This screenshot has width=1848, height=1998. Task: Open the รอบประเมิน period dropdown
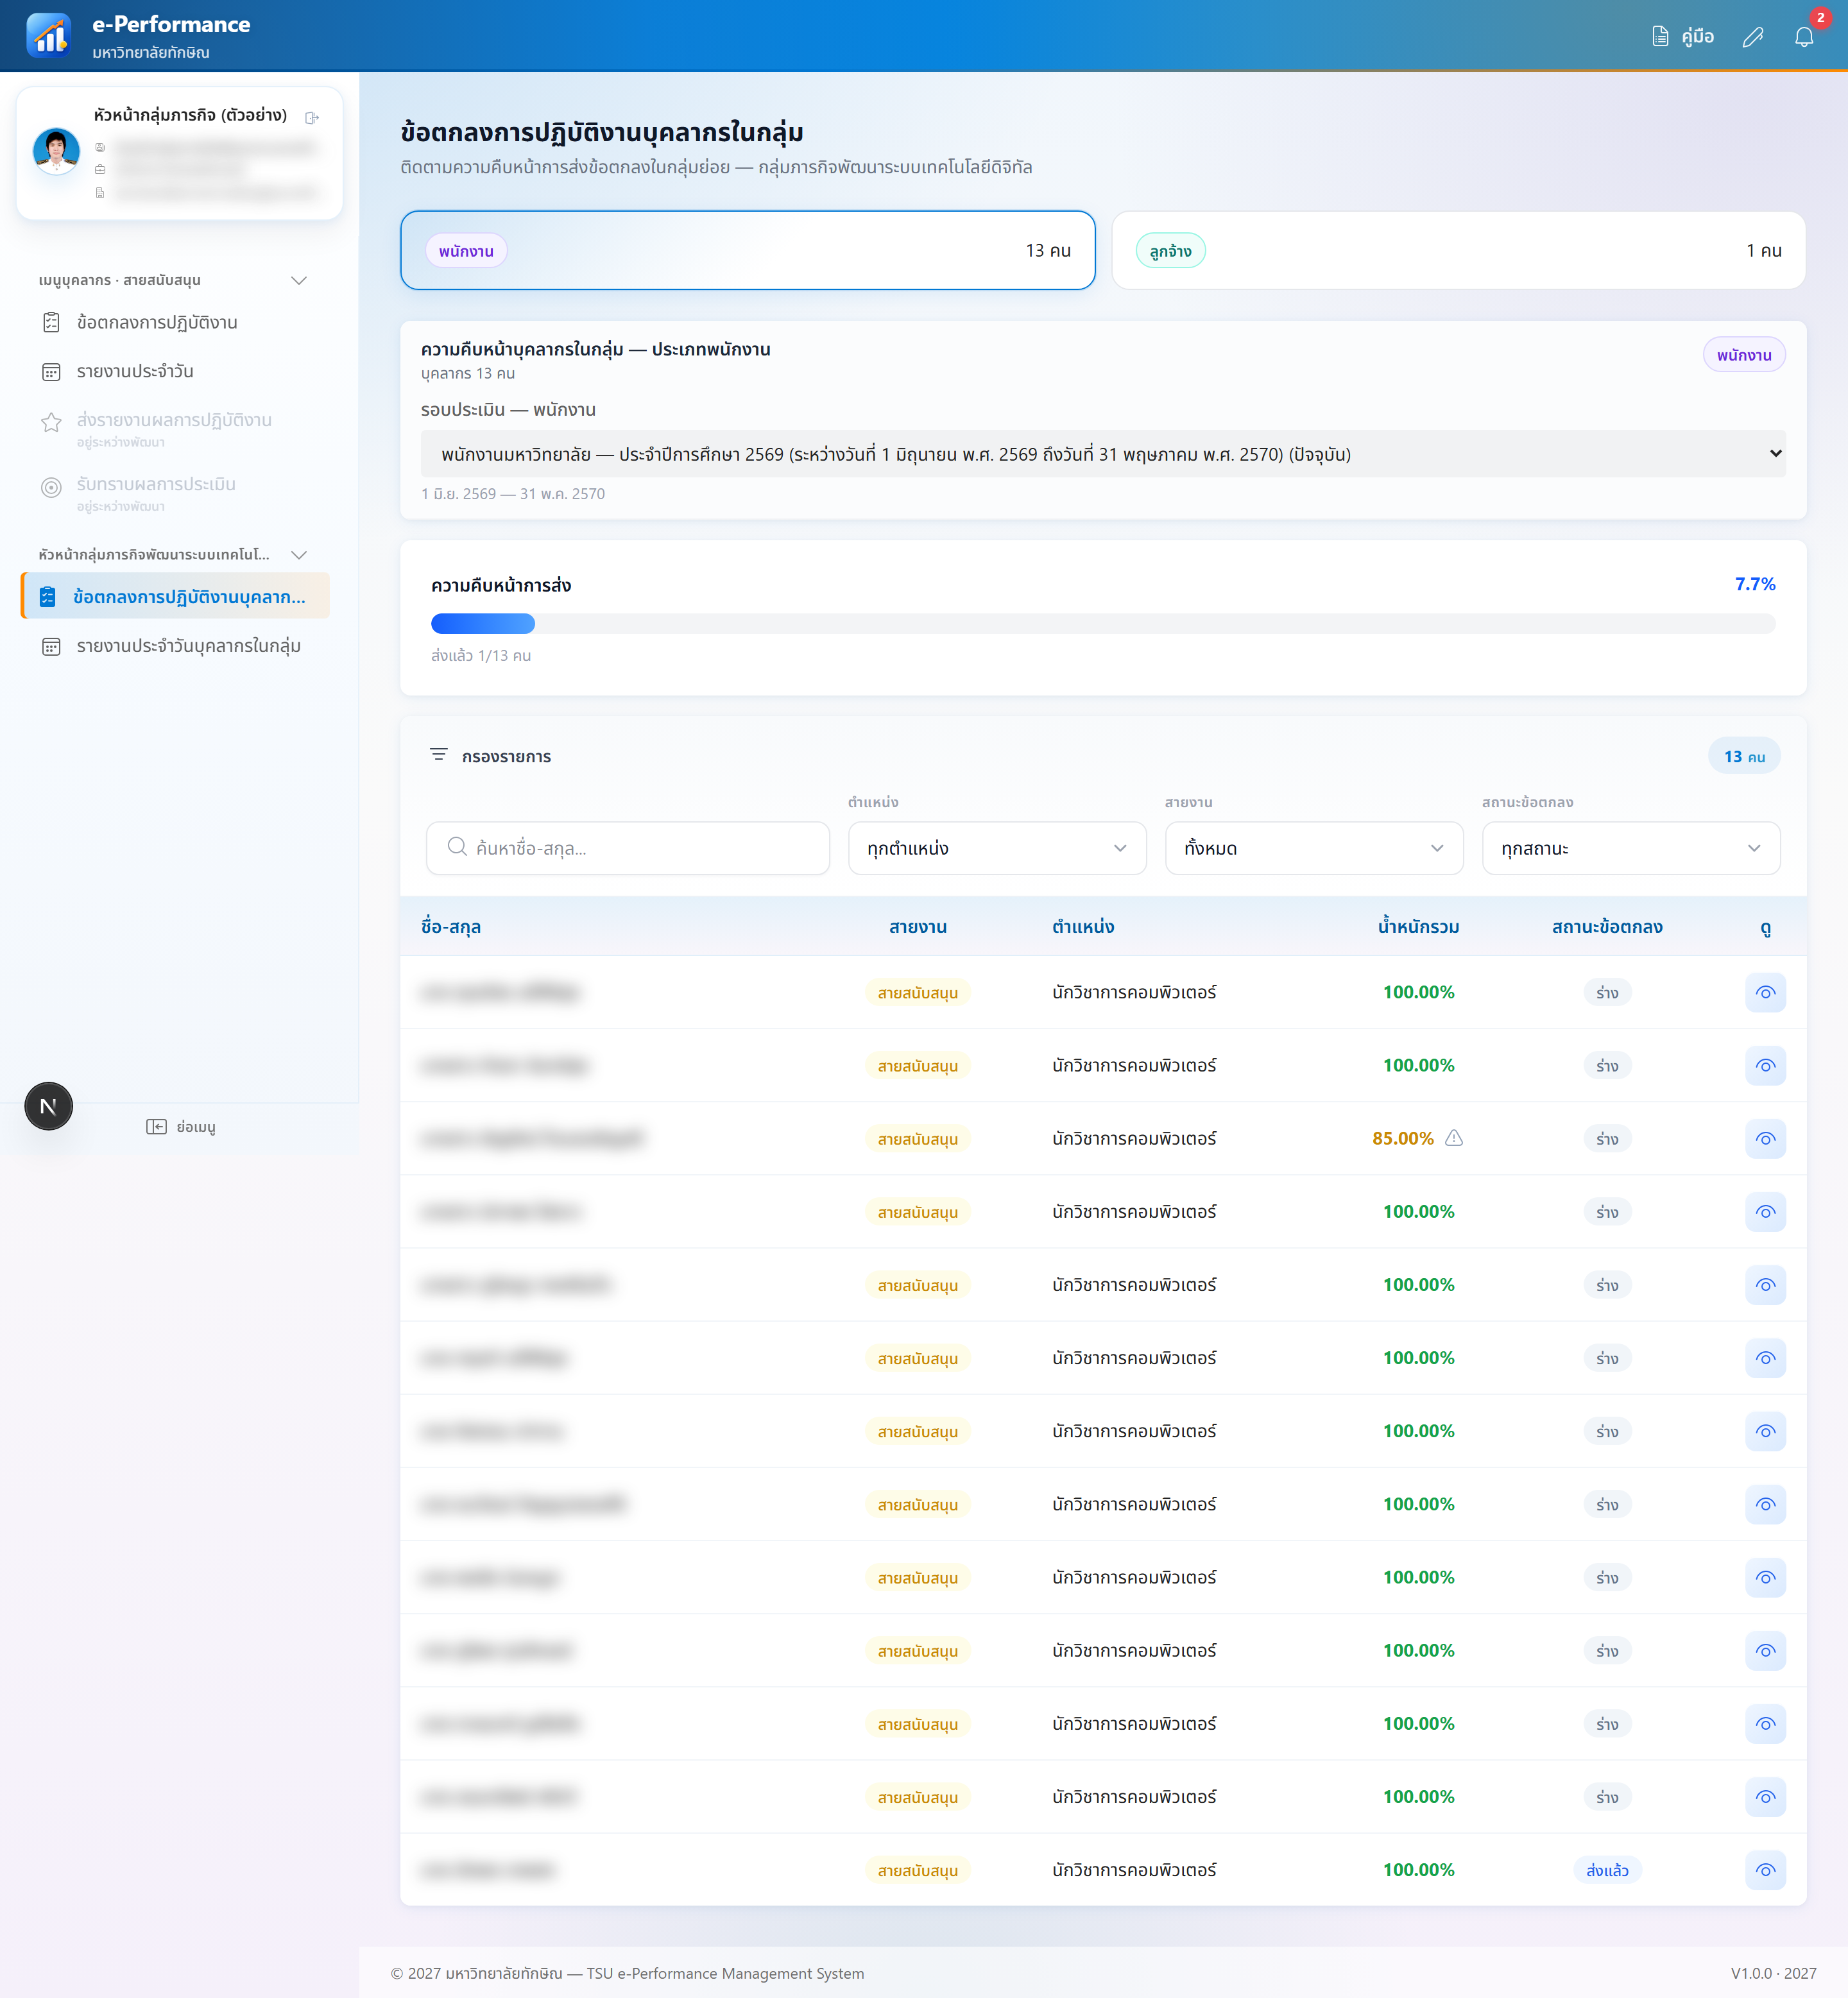tap(1103, 454)
